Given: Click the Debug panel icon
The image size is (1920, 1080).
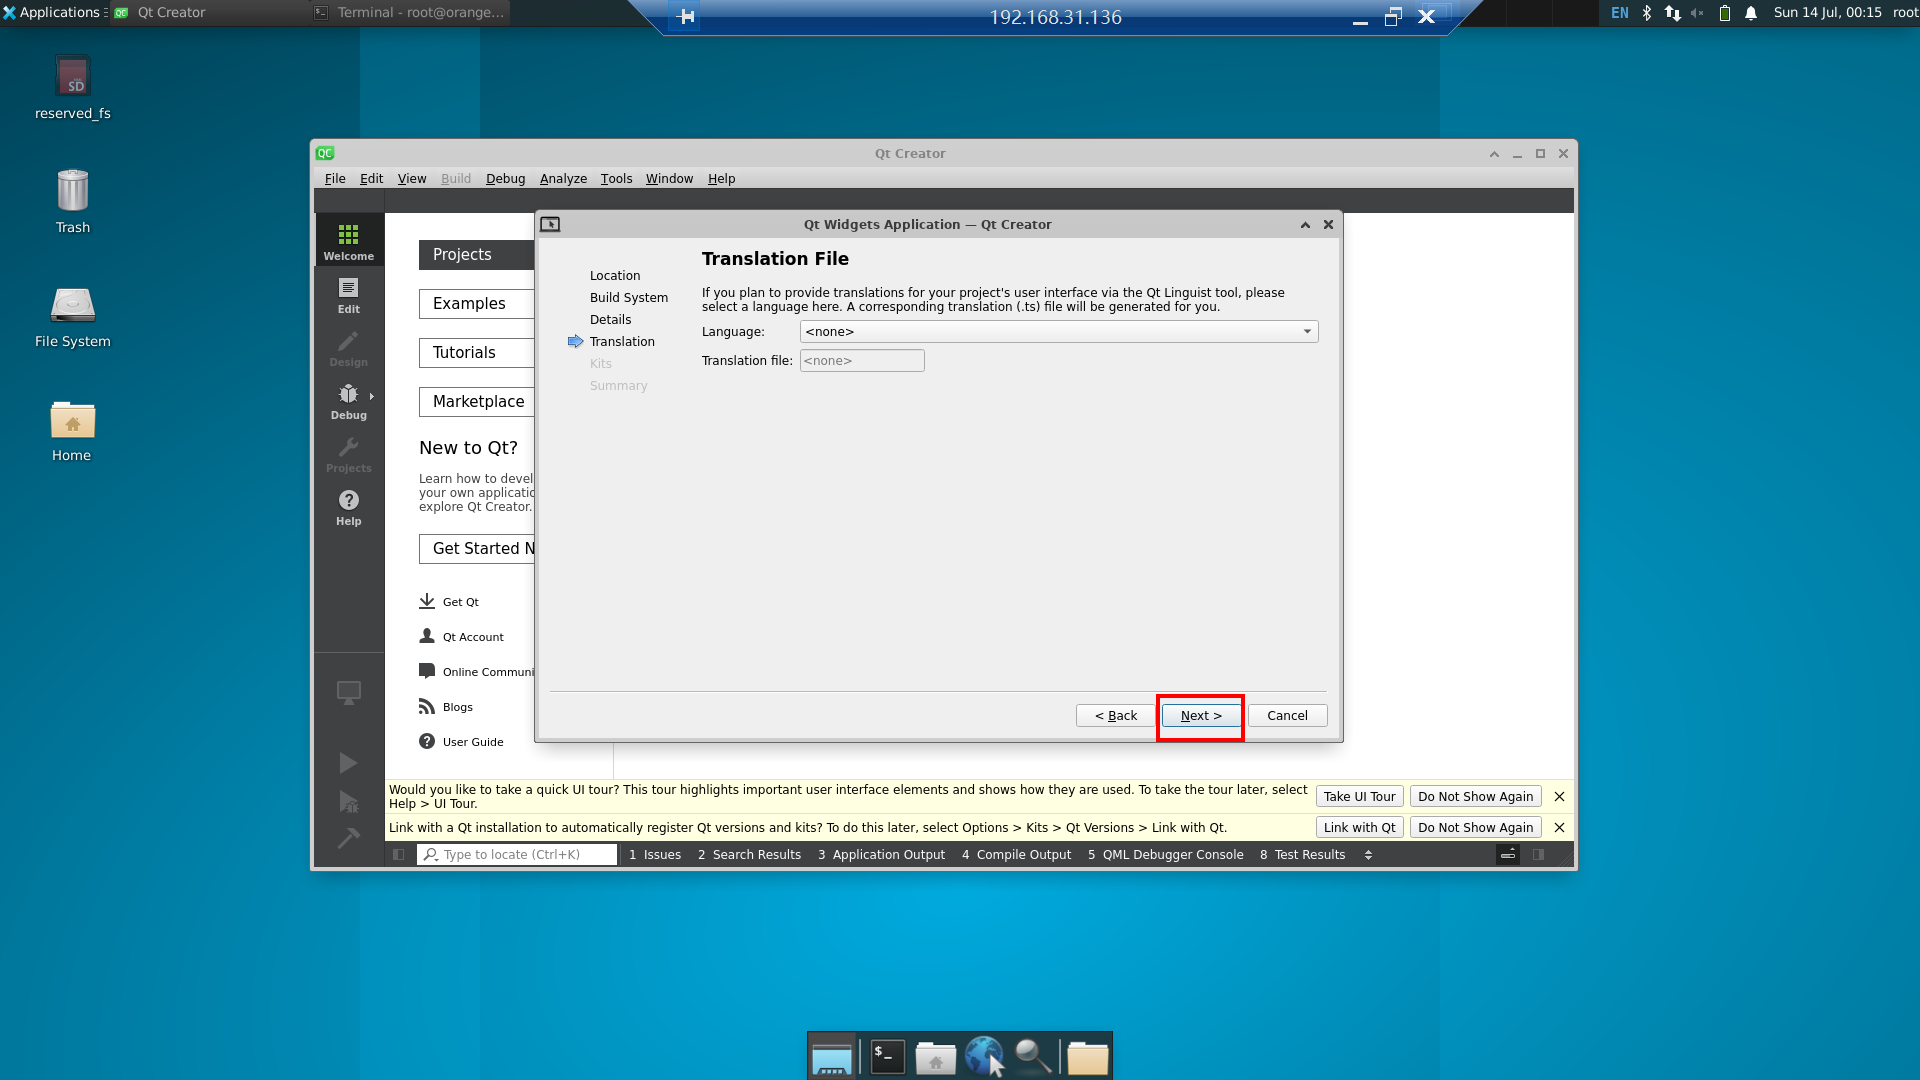Looking at the screenshot, I should pyautogui.click(x=347, y=401).
